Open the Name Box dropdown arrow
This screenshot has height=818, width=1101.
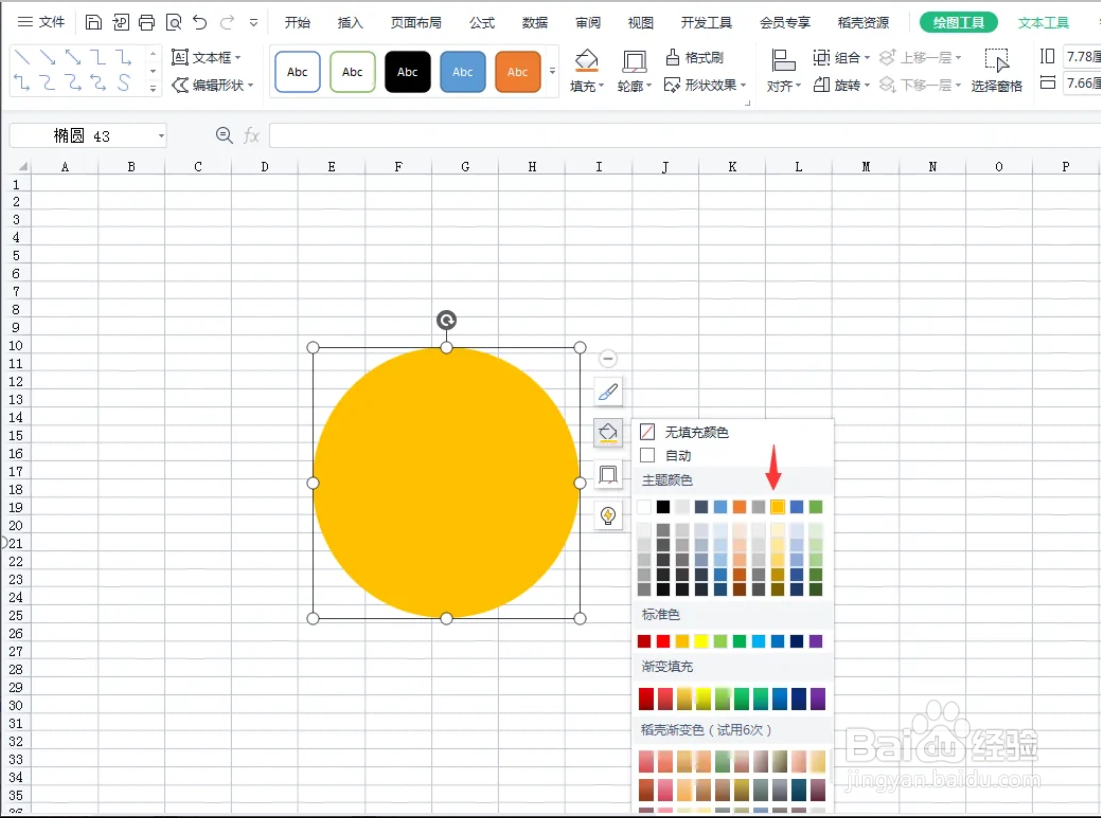click(161, 136)
